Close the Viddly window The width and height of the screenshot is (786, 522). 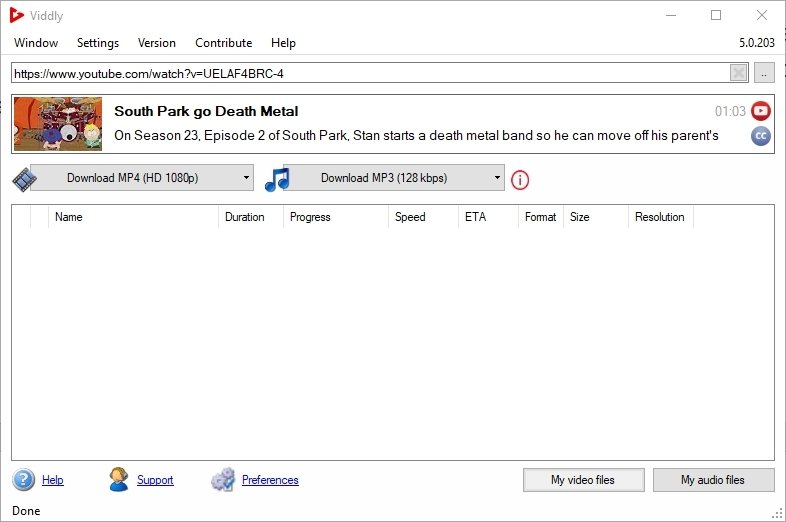(x=762, y=16)
